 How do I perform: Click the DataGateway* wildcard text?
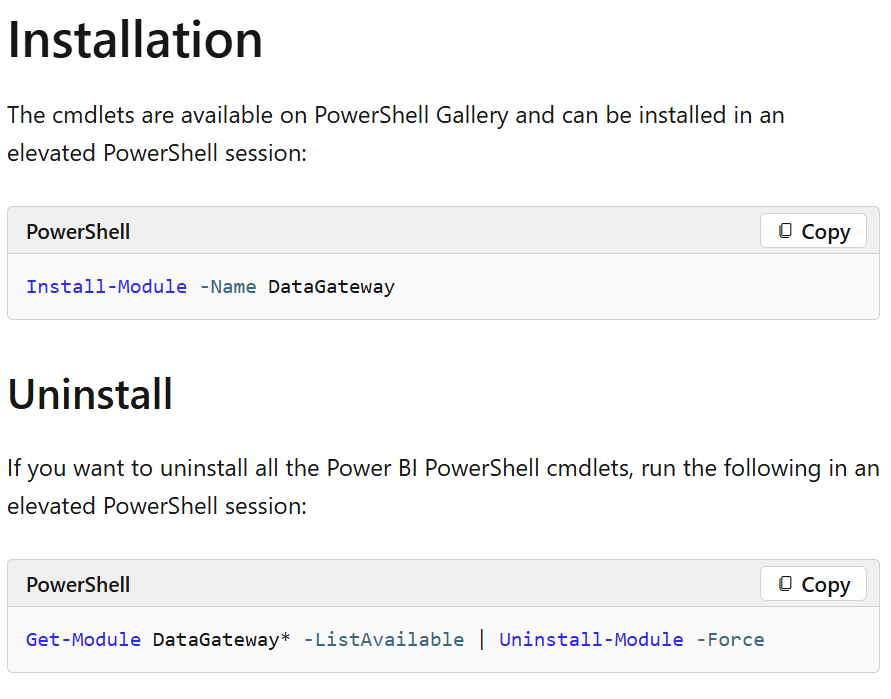point(221,639)
